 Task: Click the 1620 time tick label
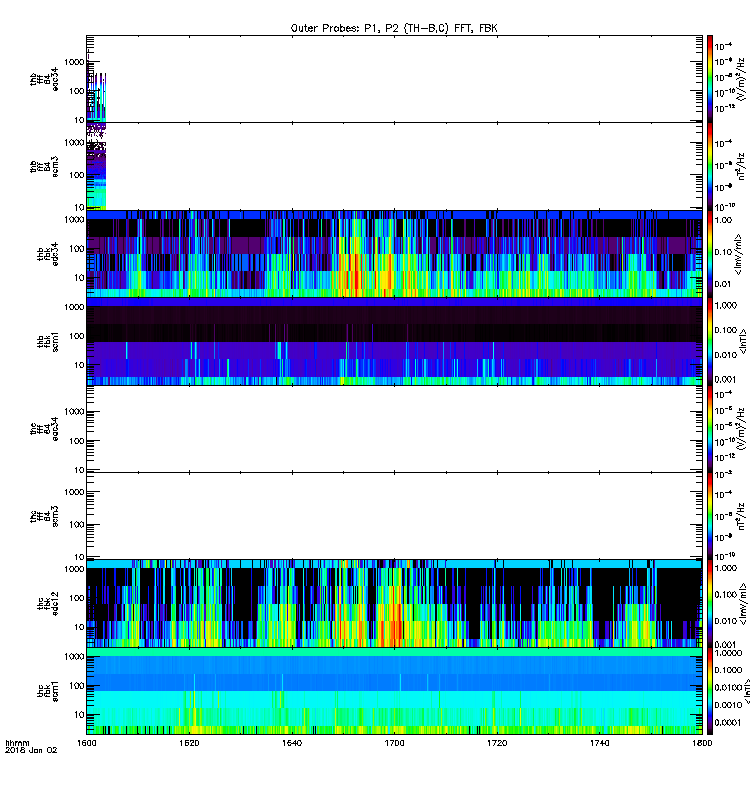189,743
